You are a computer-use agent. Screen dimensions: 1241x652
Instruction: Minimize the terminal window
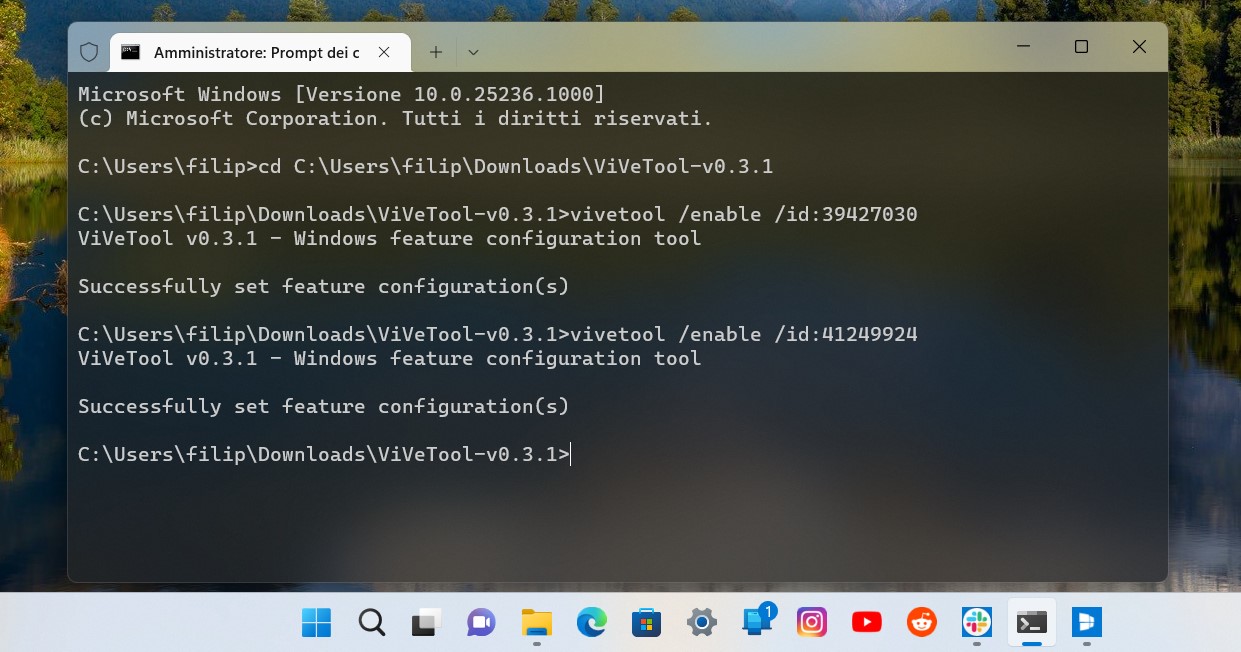tap(1023, 47)
